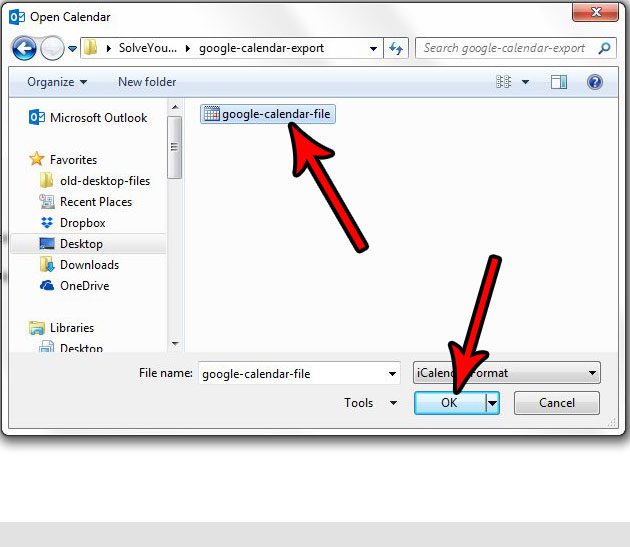Viewport: 630px width, 547px height.
Task: Click the google-calendar-file calendar icon
Action: click(x=212, y=114)
